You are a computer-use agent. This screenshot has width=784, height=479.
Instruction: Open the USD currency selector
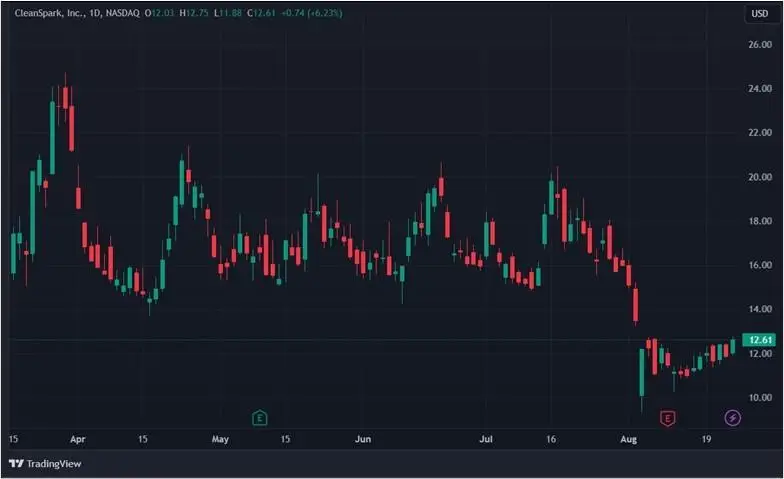[759, 13]
